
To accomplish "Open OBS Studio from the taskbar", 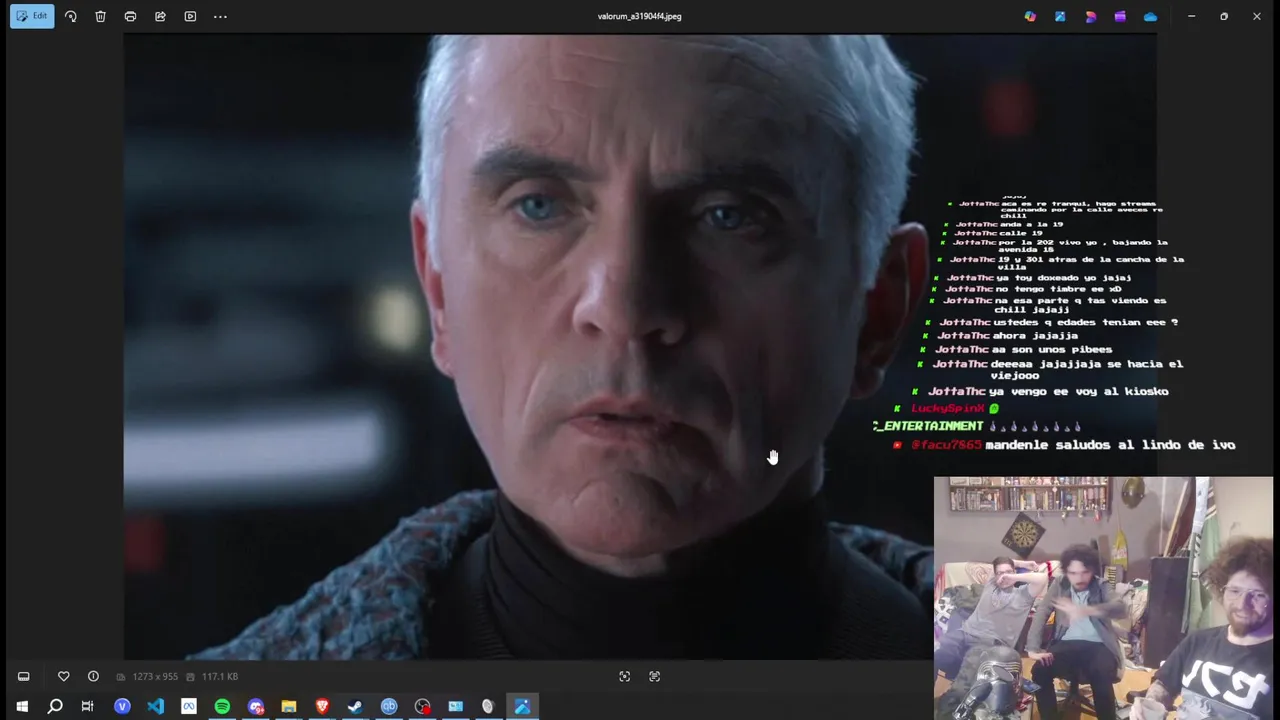I will click(422, 706).
